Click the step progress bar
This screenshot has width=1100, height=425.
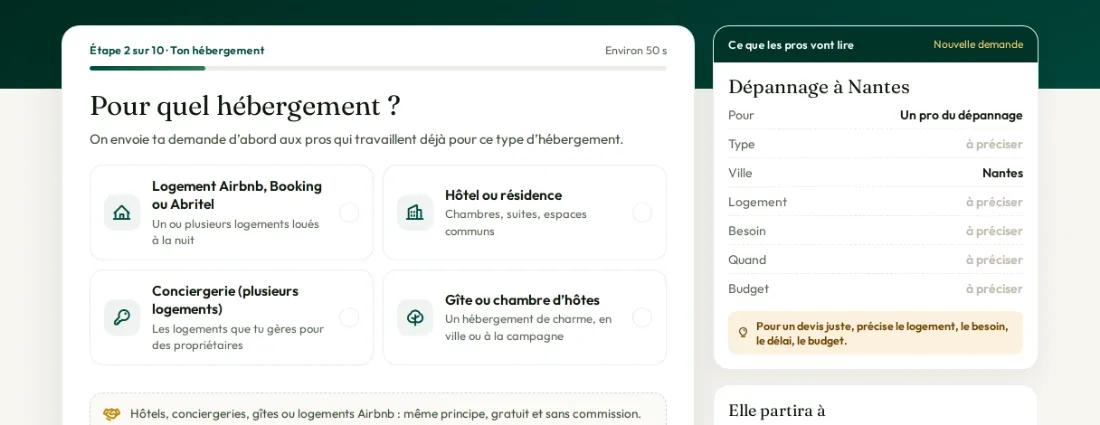(378, 68)
